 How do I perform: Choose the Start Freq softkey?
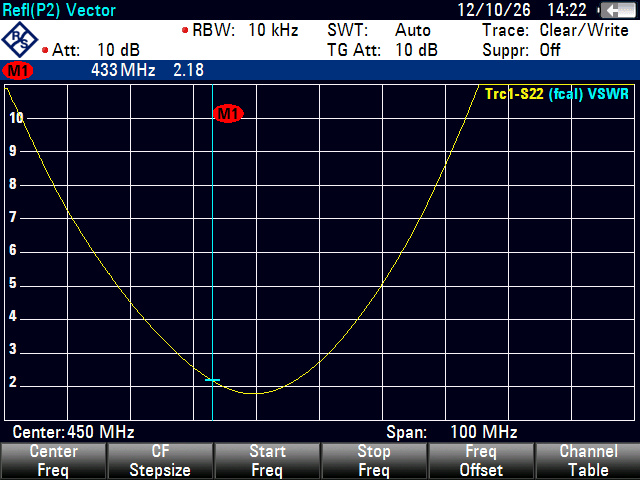coord(267,461)
